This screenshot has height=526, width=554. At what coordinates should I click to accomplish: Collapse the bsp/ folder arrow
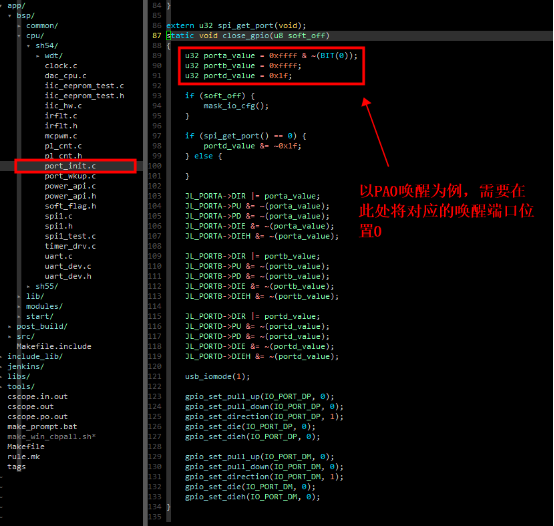[10, 16]
